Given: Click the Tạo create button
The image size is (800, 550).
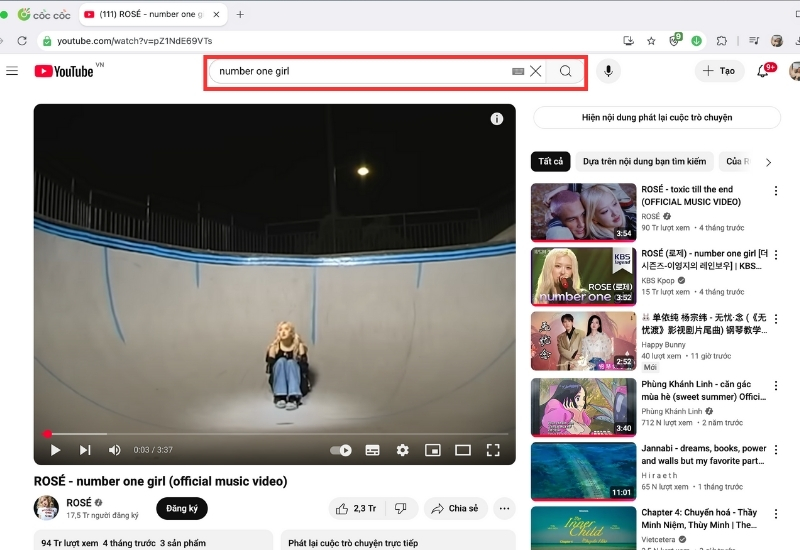Looking at the screenshot, I should 719,71.
